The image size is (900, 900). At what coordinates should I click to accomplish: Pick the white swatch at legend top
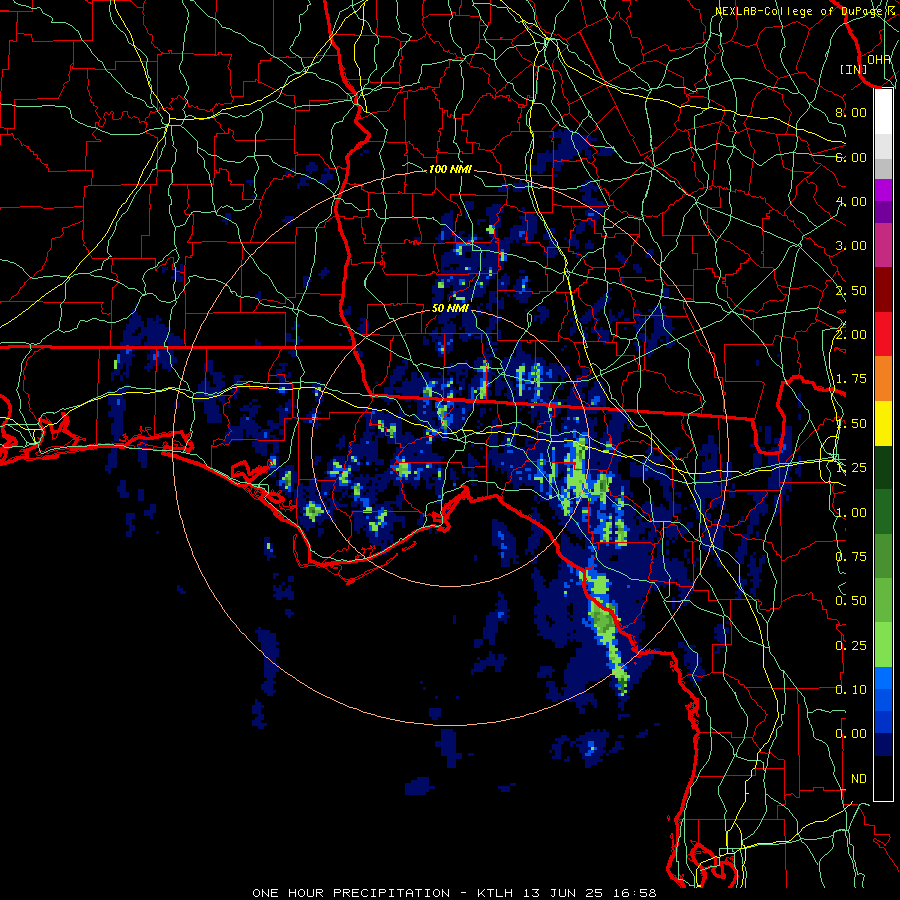click(883, 112)
